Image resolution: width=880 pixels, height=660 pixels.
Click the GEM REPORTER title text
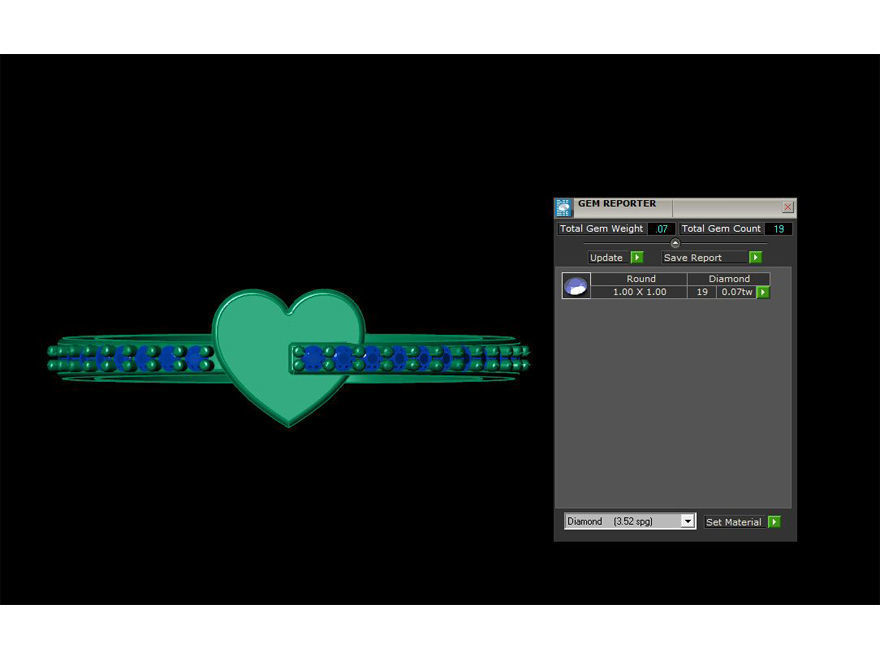pyautogui.click(x=617, y=204)
